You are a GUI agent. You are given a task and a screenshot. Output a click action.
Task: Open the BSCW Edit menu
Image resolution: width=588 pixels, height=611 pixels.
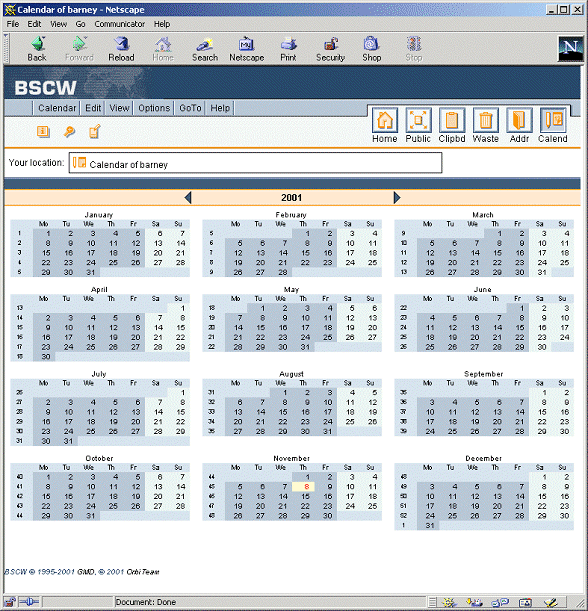coord(93,108)
